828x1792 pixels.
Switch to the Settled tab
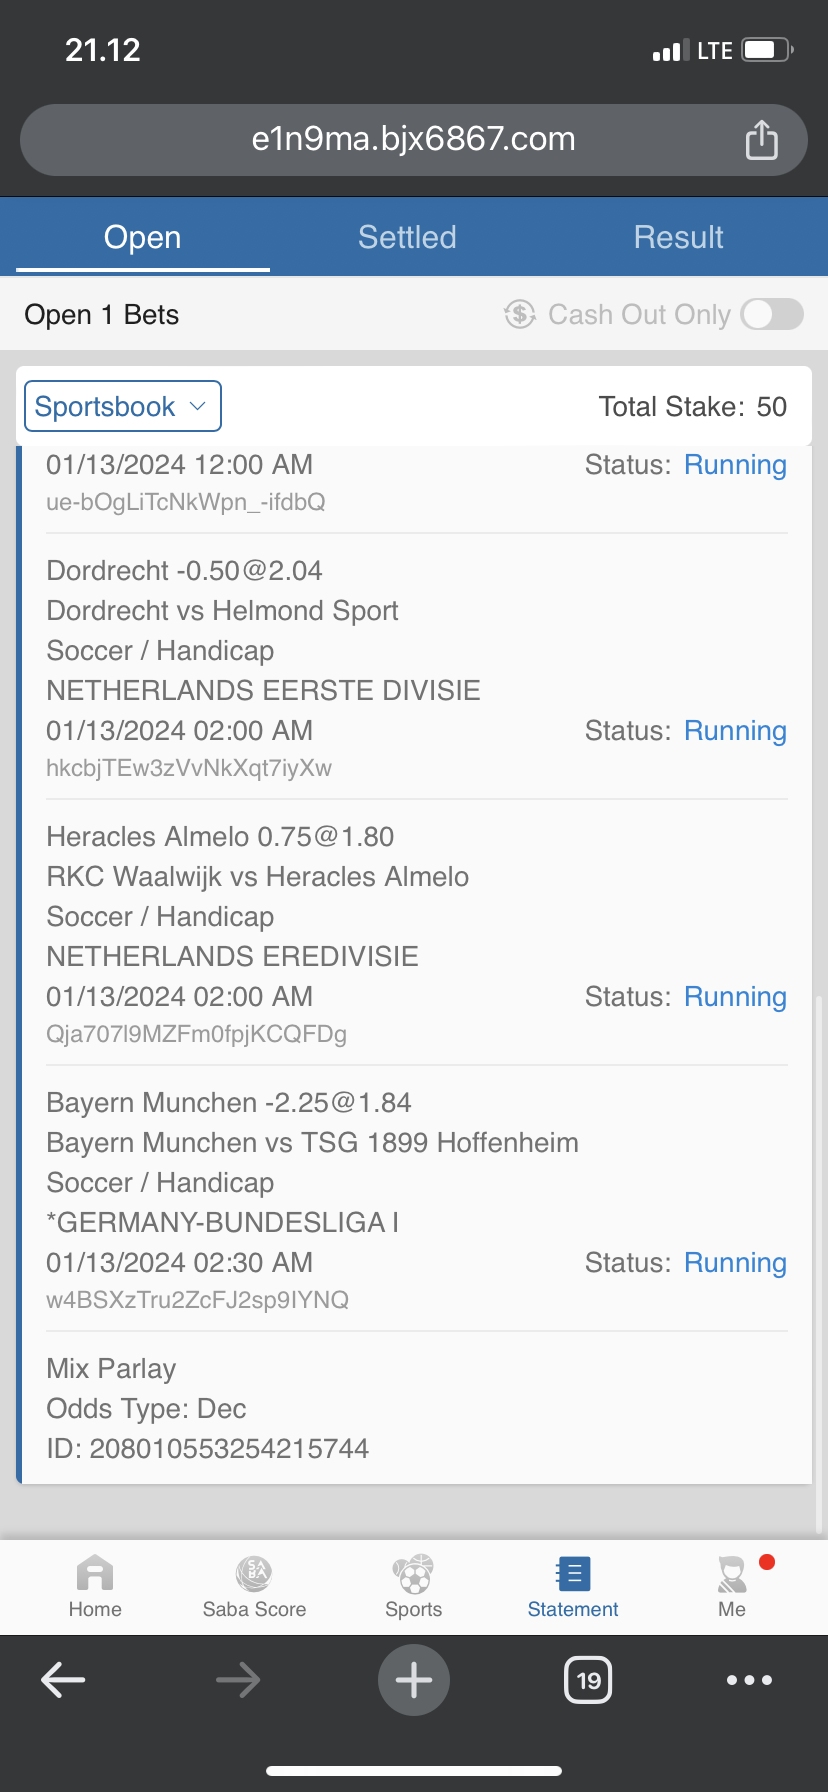click(407, 238)
